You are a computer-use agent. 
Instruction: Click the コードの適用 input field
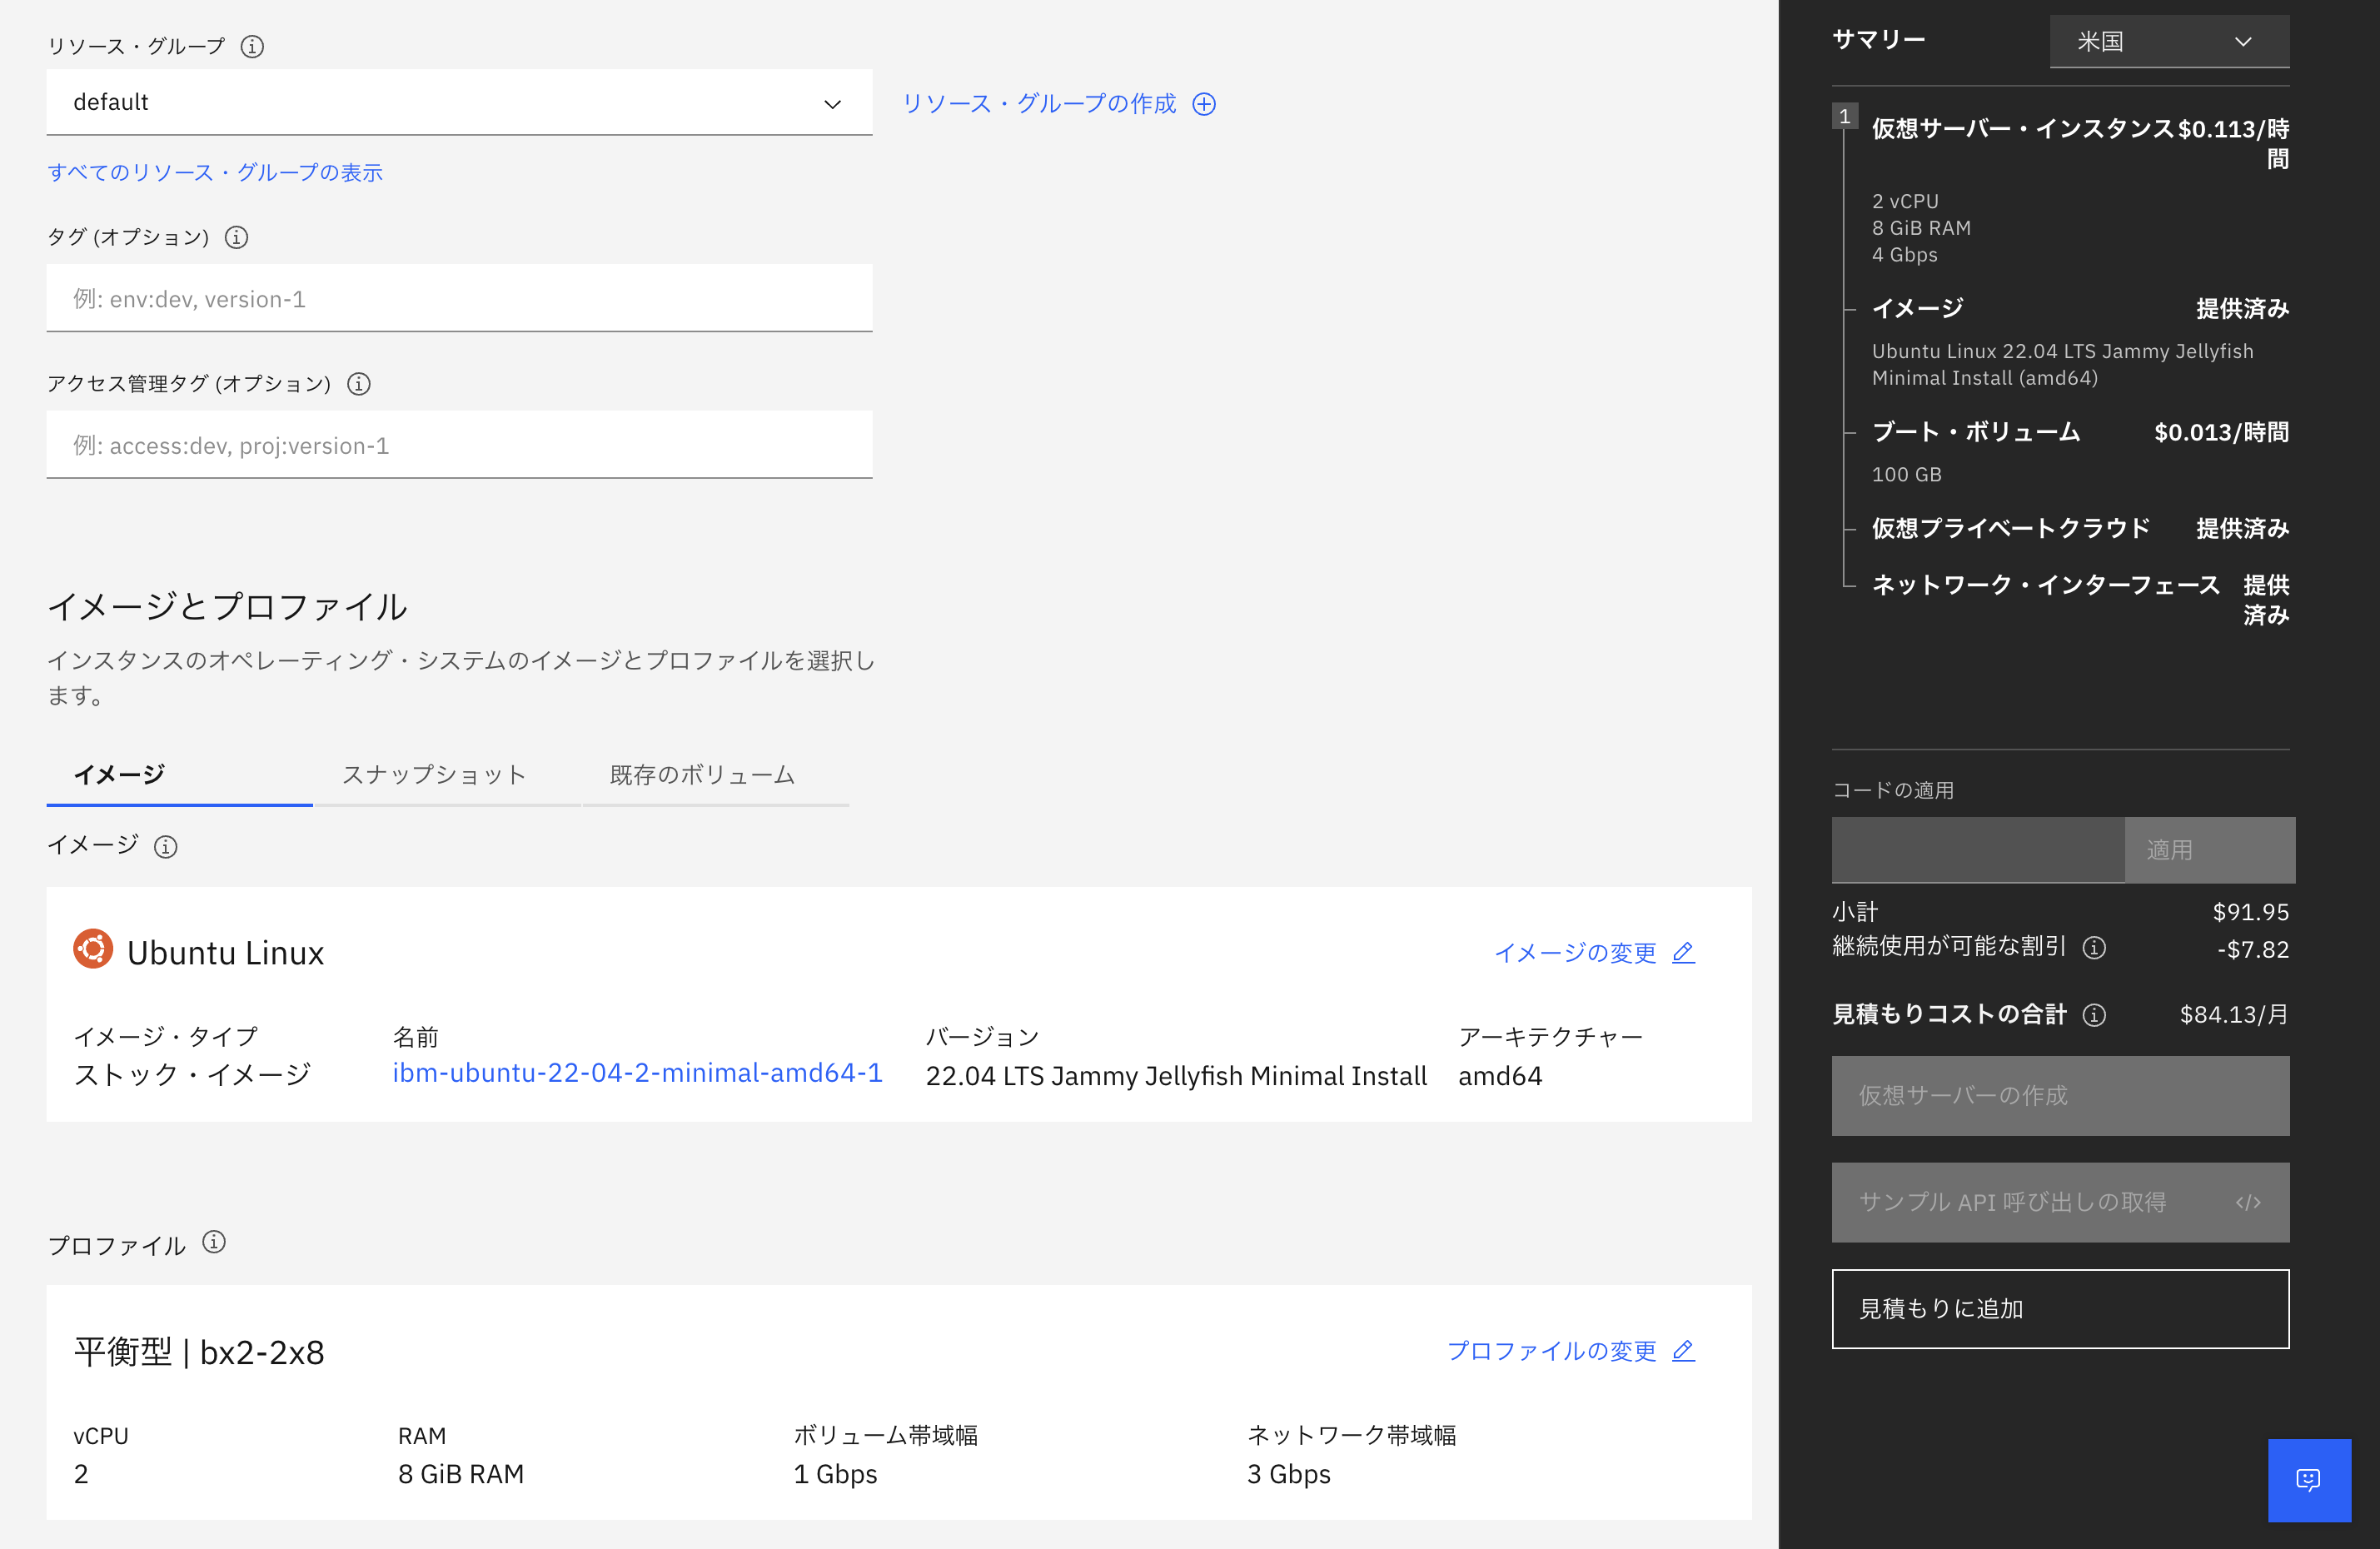coord(1977,850)
